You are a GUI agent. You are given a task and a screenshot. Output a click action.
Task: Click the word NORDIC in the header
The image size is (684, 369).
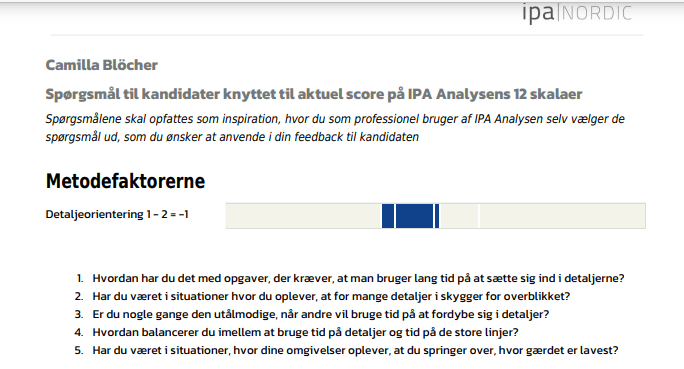coord(597,13)
